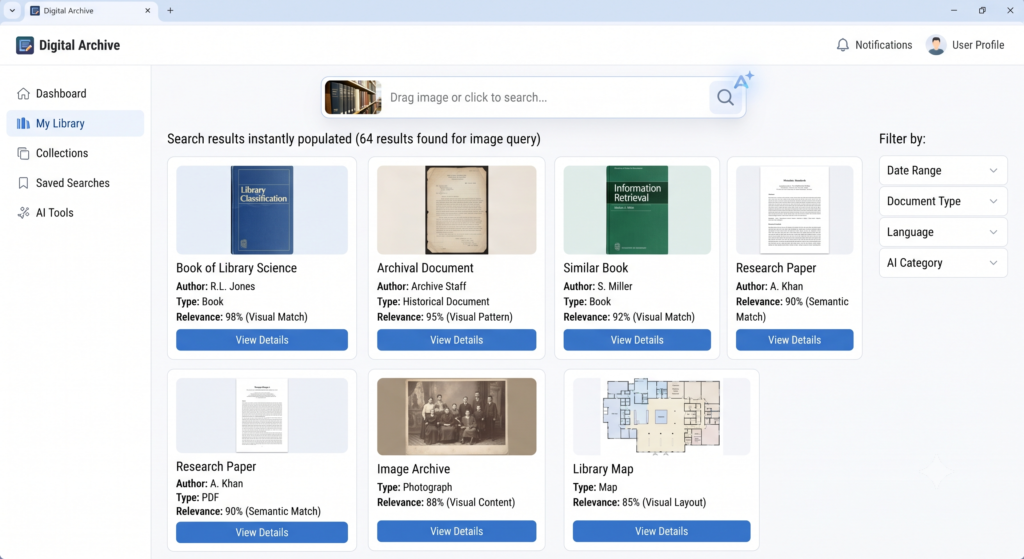Click title 'Image Archive'
The image size is (1024, 559).
pyautogui.click(x=413, y=469)
